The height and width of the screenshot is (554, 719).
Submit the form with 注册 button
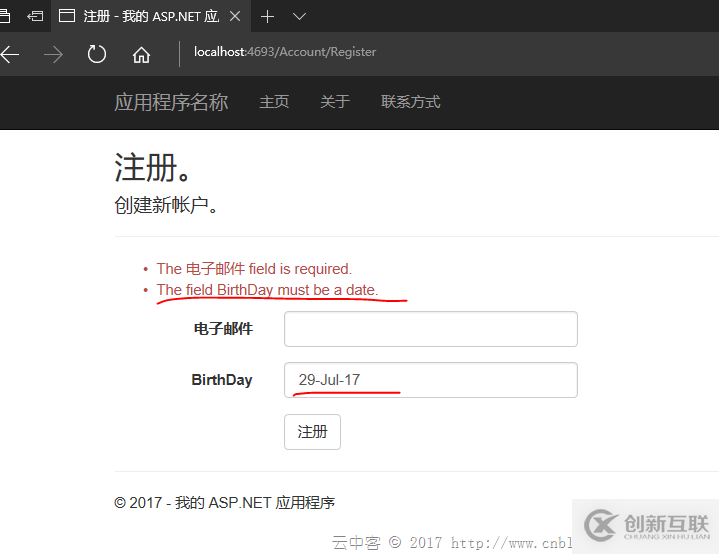click(312, 432)
